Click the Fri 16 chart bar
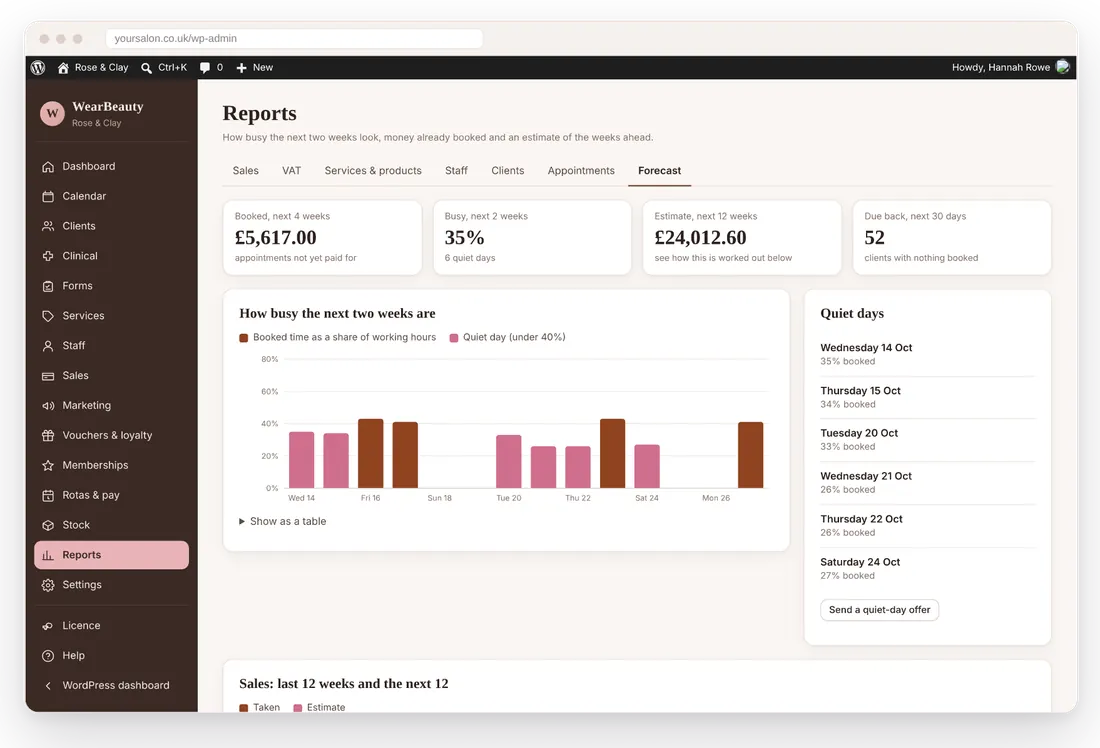1100x748 pixels. [x=370, y=453]
